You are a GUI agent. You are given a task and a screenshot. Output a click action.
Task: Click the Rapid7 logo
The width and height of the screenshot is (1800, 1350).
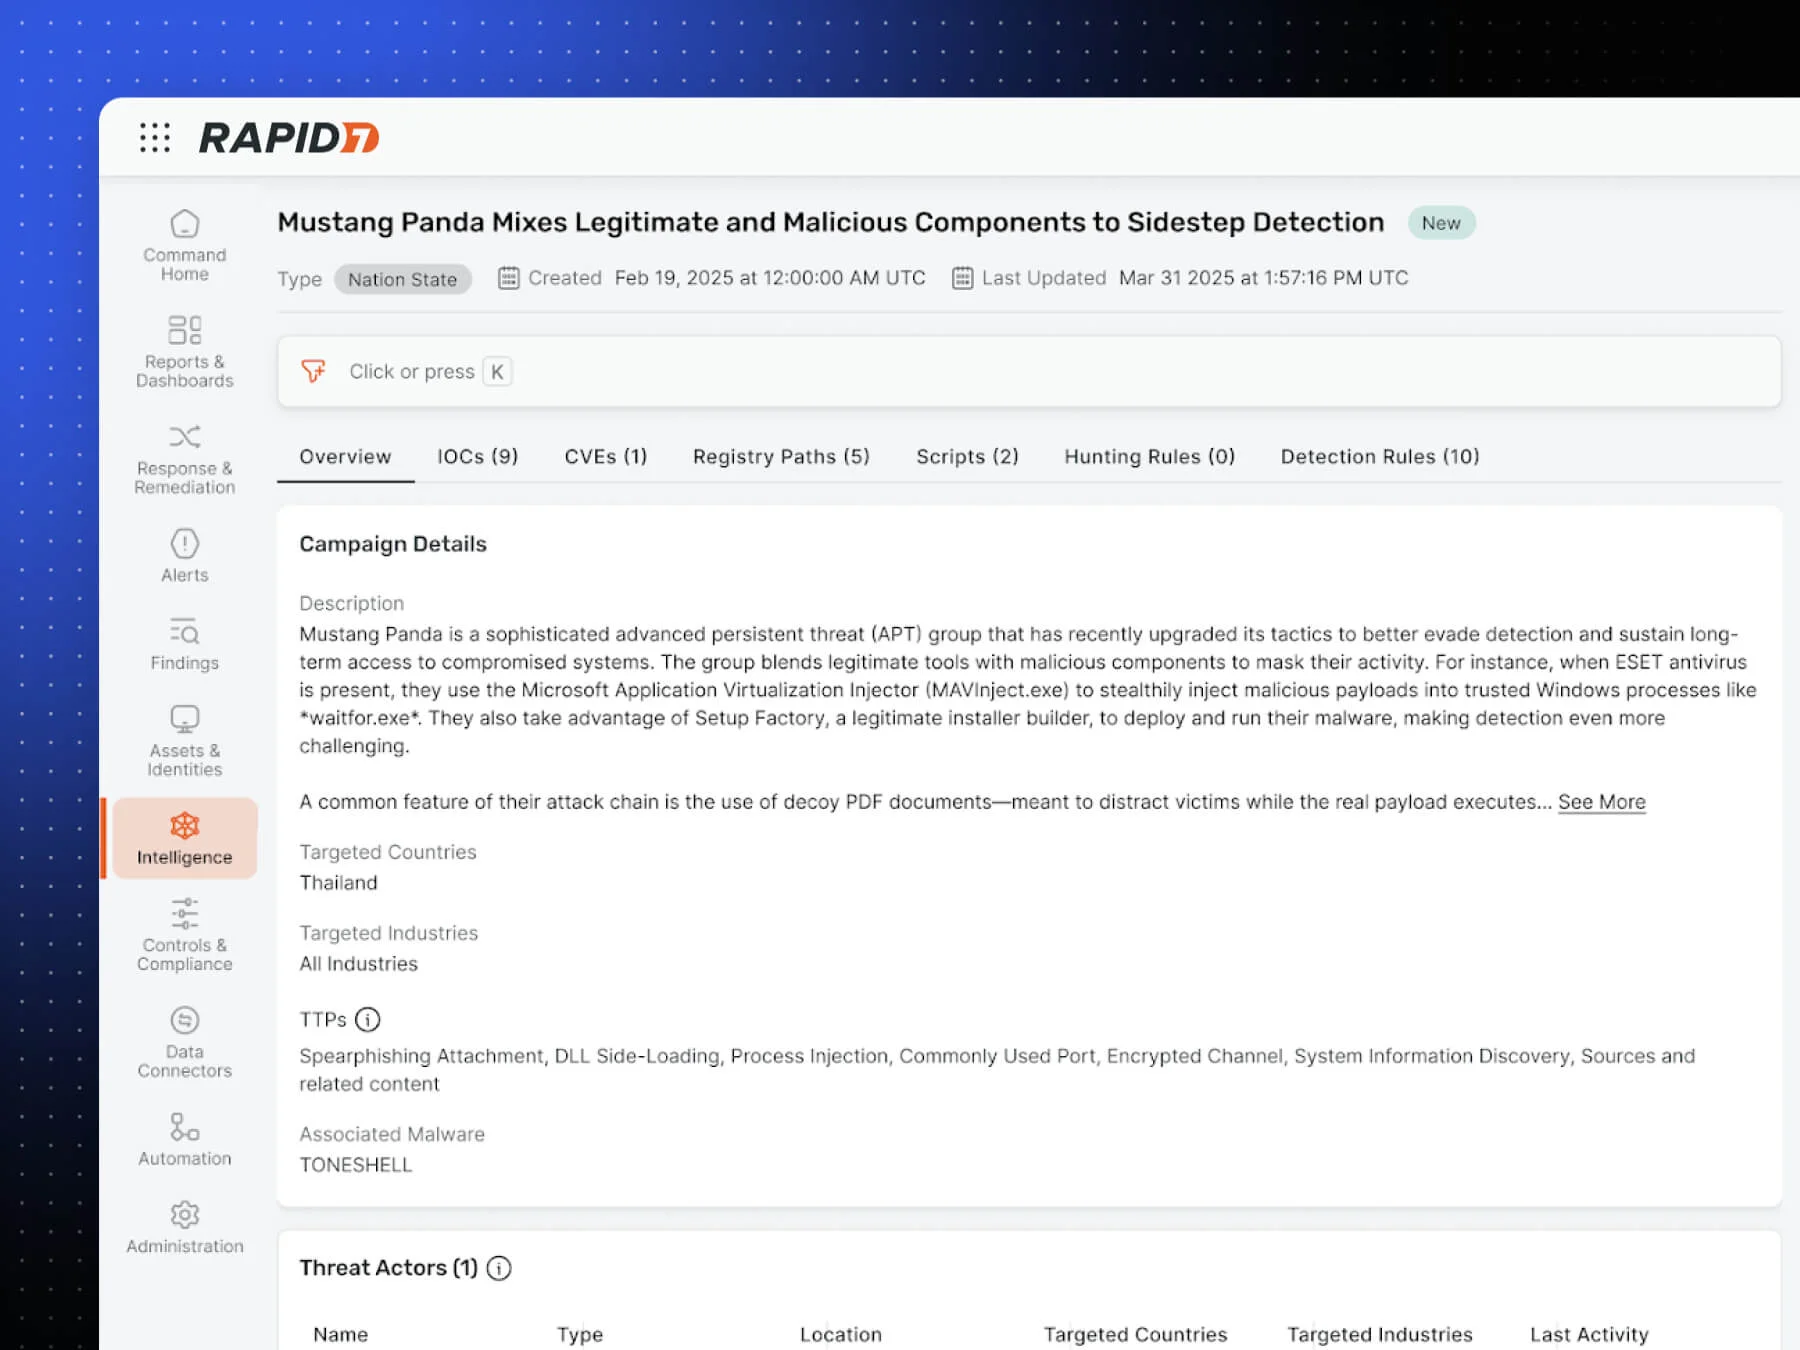click(x=289, y=138)
